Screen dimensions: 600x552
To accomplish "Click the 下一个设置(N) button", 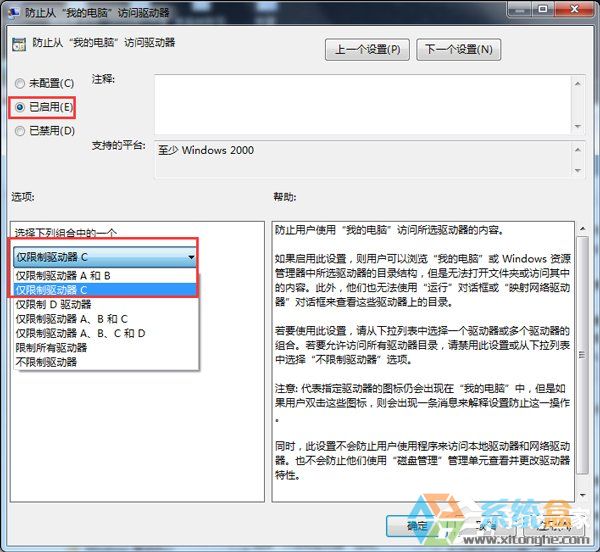I will point(458,50).
